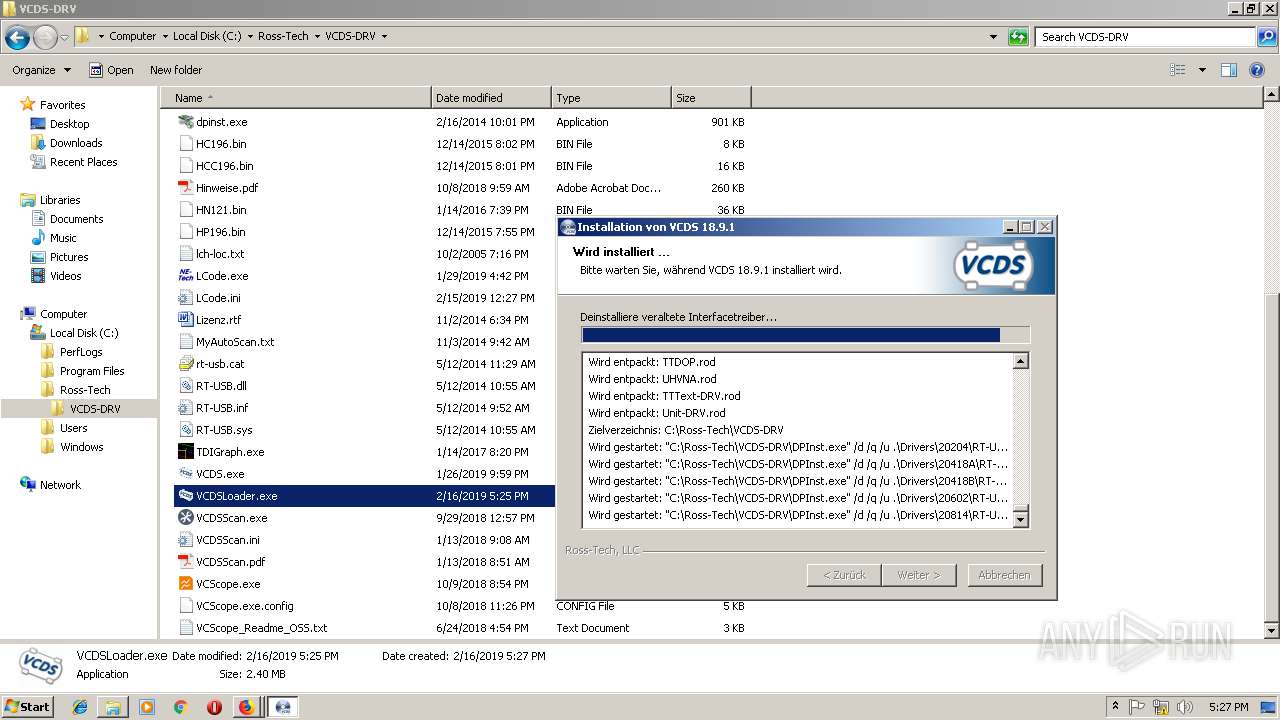Select the Hinweise.pdf icon
Image resolution: width=1280 pixels, height=720 pixels.
[185, 188]
